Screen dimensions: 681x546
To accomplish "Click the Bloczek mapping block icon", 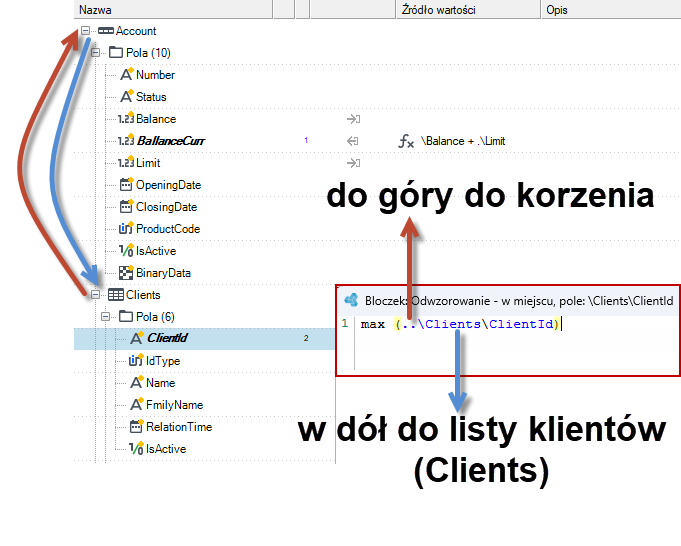I will (x=351, y=300).
